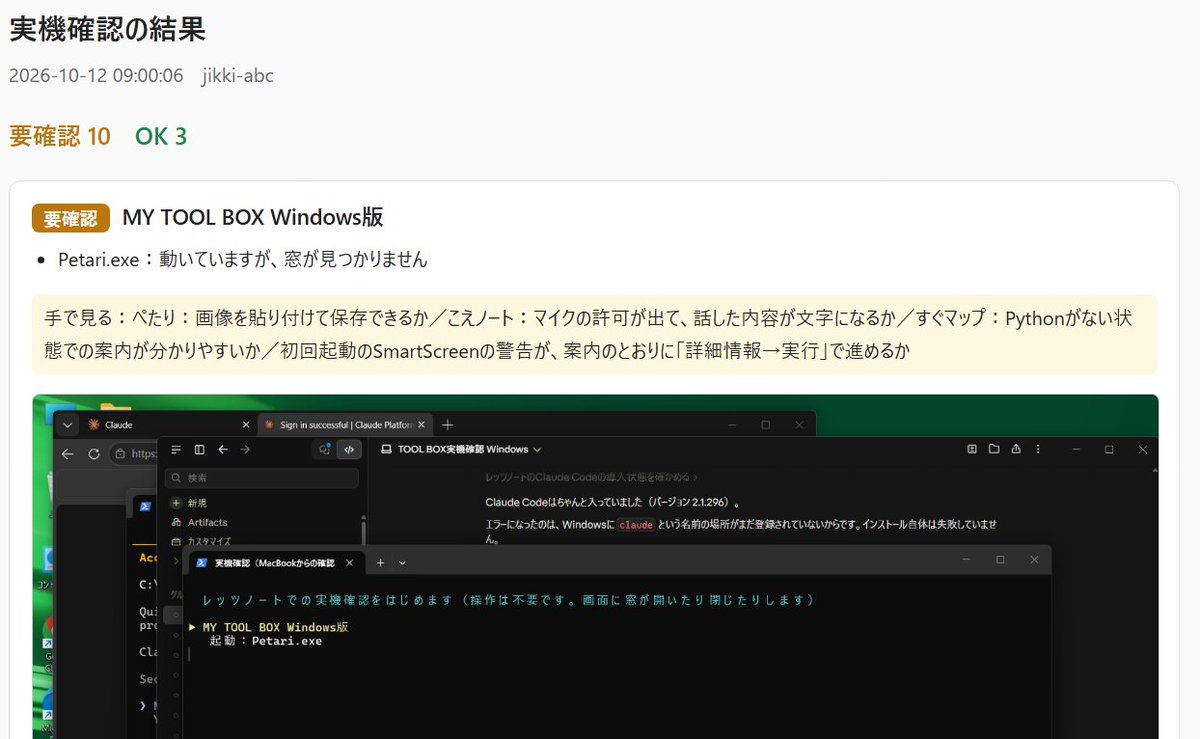Click the PowerShell icon on the back terminal tab
The height and width of the screenshot is (739, 1200).
146,507
